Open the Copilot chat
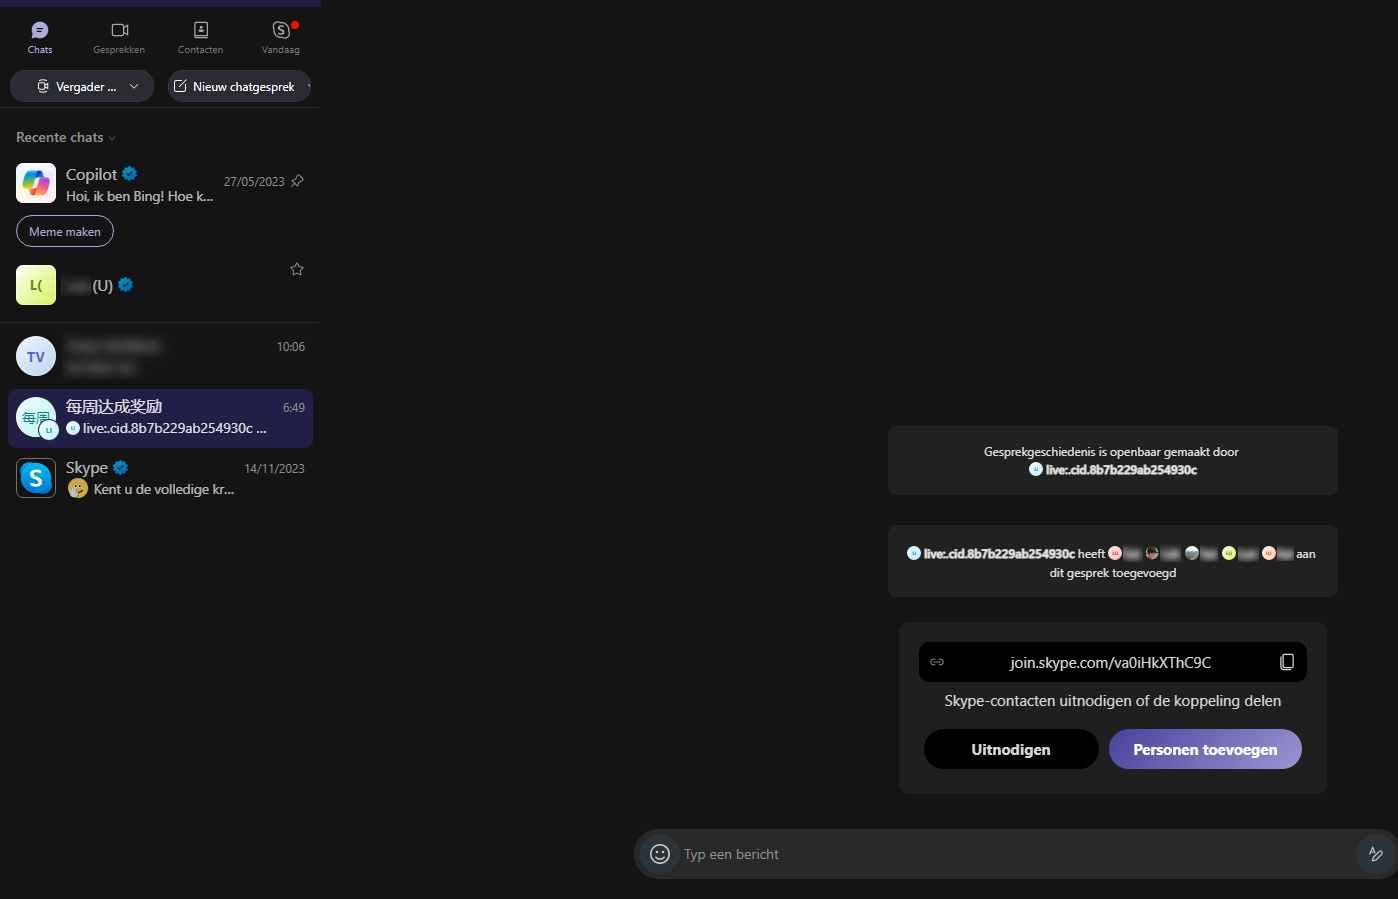The width and height of the screenshot is (1398, 899). [160, 184]
